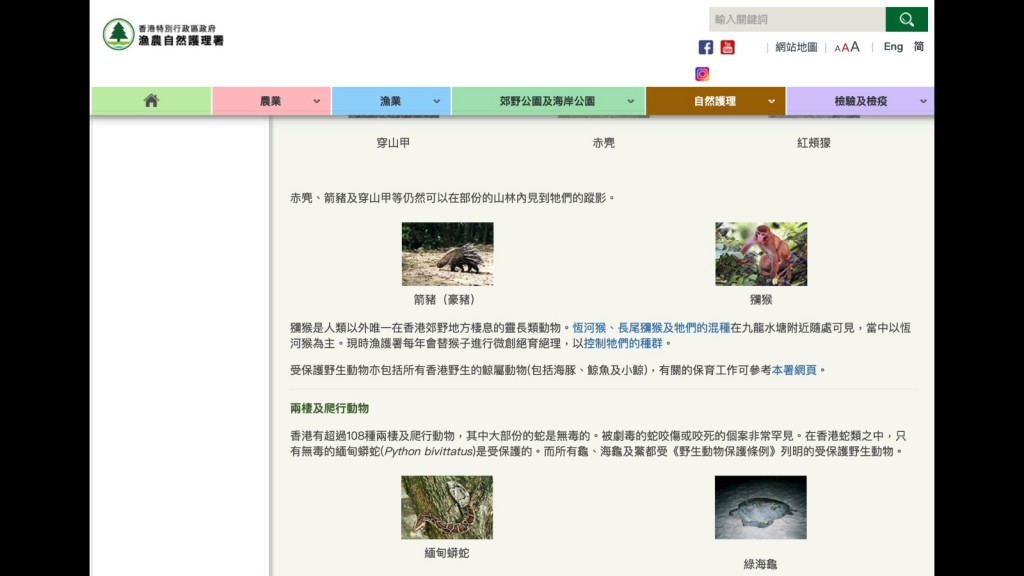Expand the 郊野公園及海岸公園 dropdown arrow

pyautogui.click(x=630, y=101)
